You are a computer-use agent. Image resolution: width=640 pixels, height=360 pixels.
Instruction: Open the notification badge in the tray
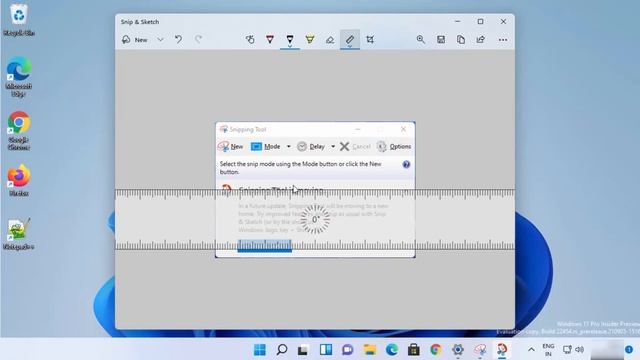[x=629, y=349]
